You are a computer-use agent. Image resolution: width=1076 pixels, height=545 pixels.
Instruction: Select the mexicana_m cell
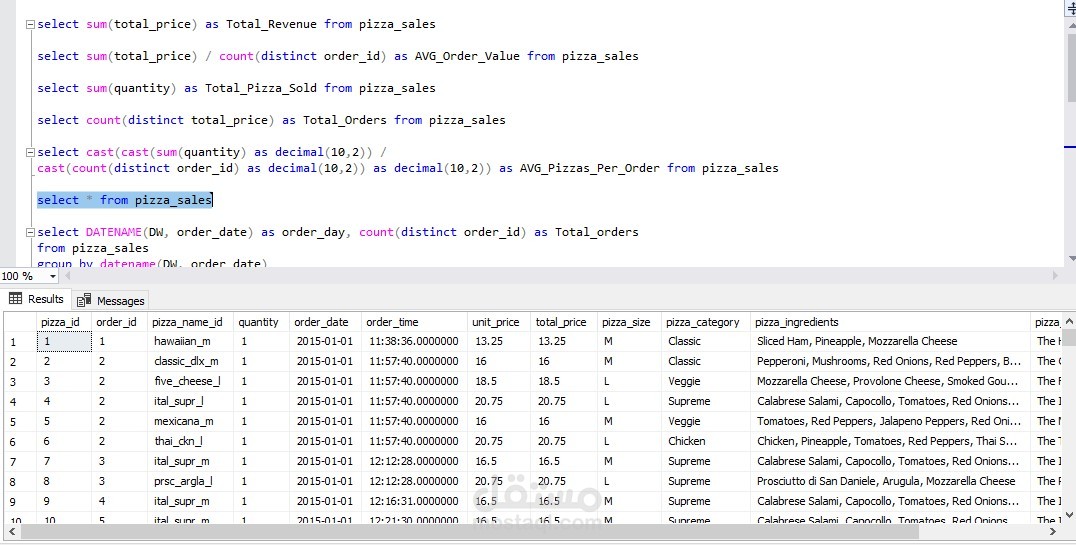pos(190,421)
